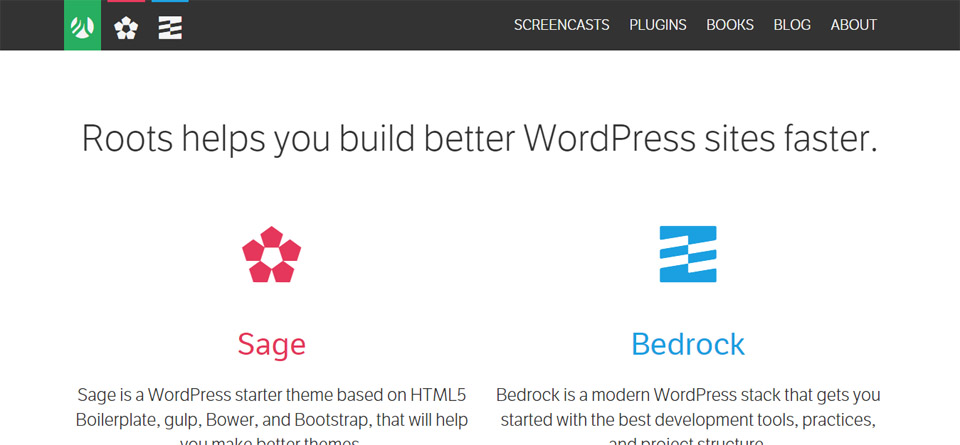This screenshot has width=960, height=445.
Task: Select the Sage flower icon in navbar
Action: 126,28
